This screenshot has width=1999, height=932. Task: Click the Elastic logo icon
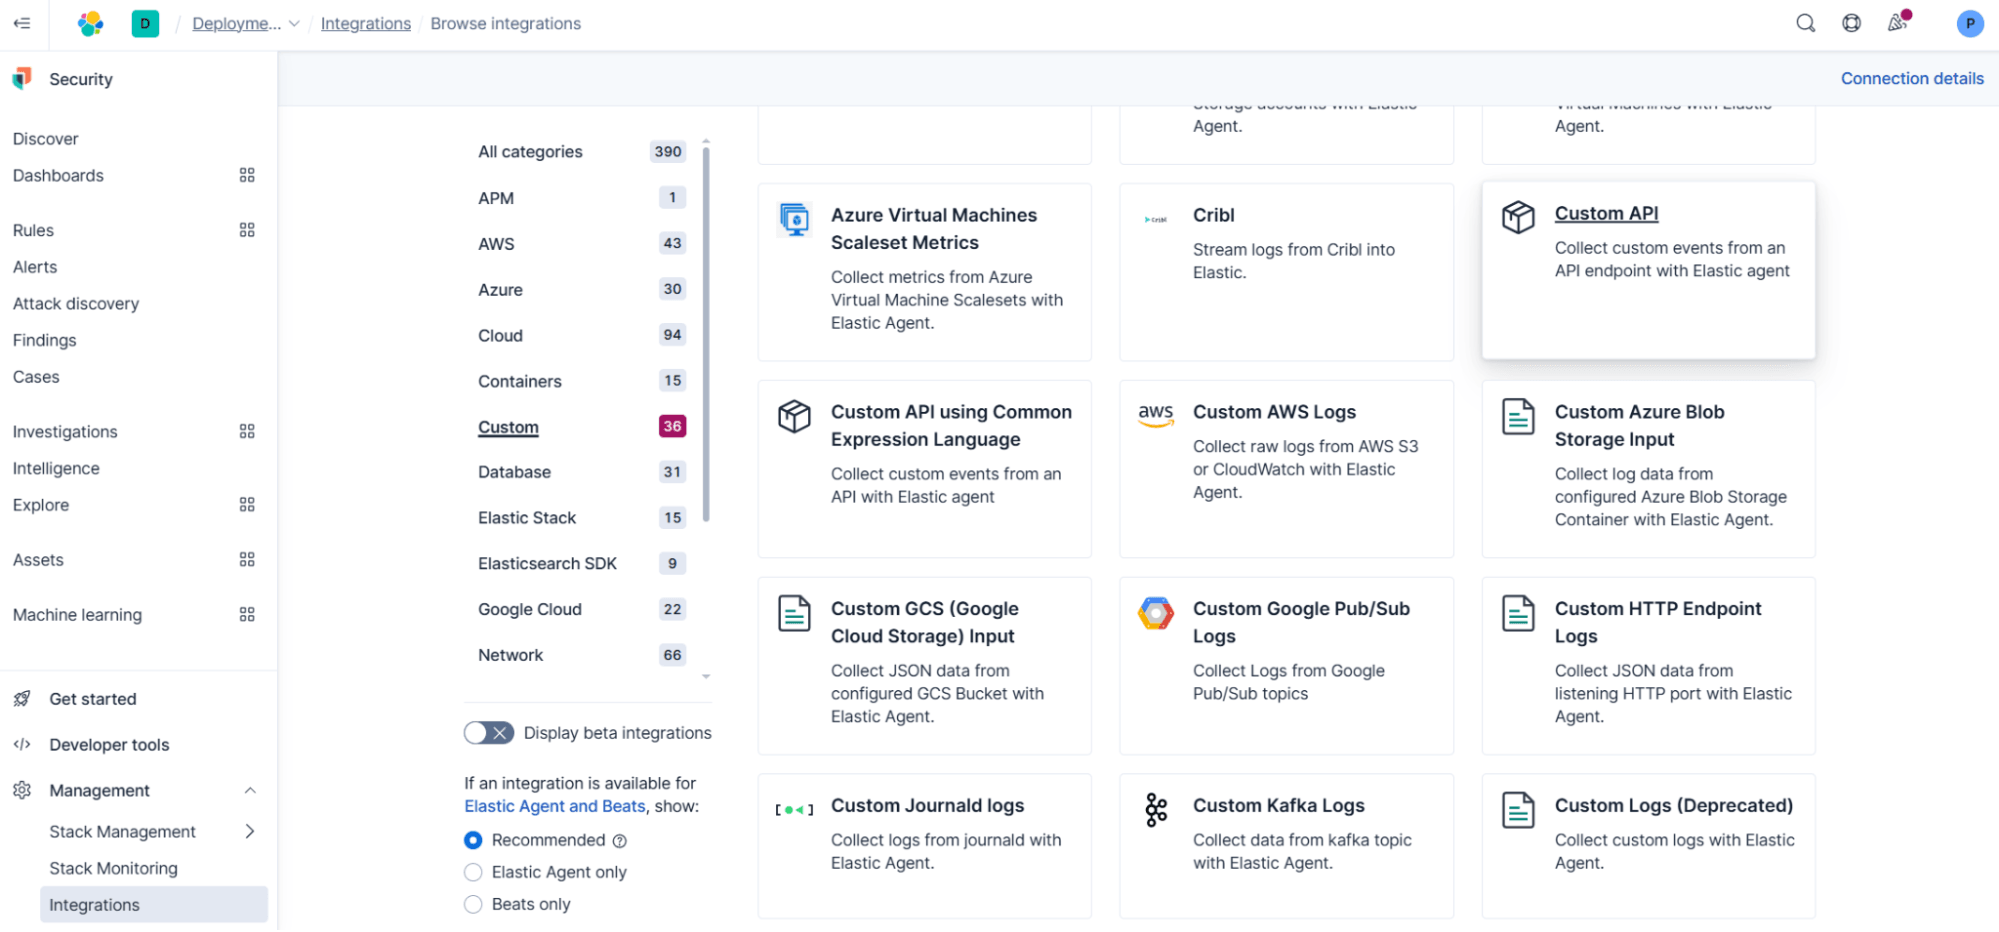91,23
